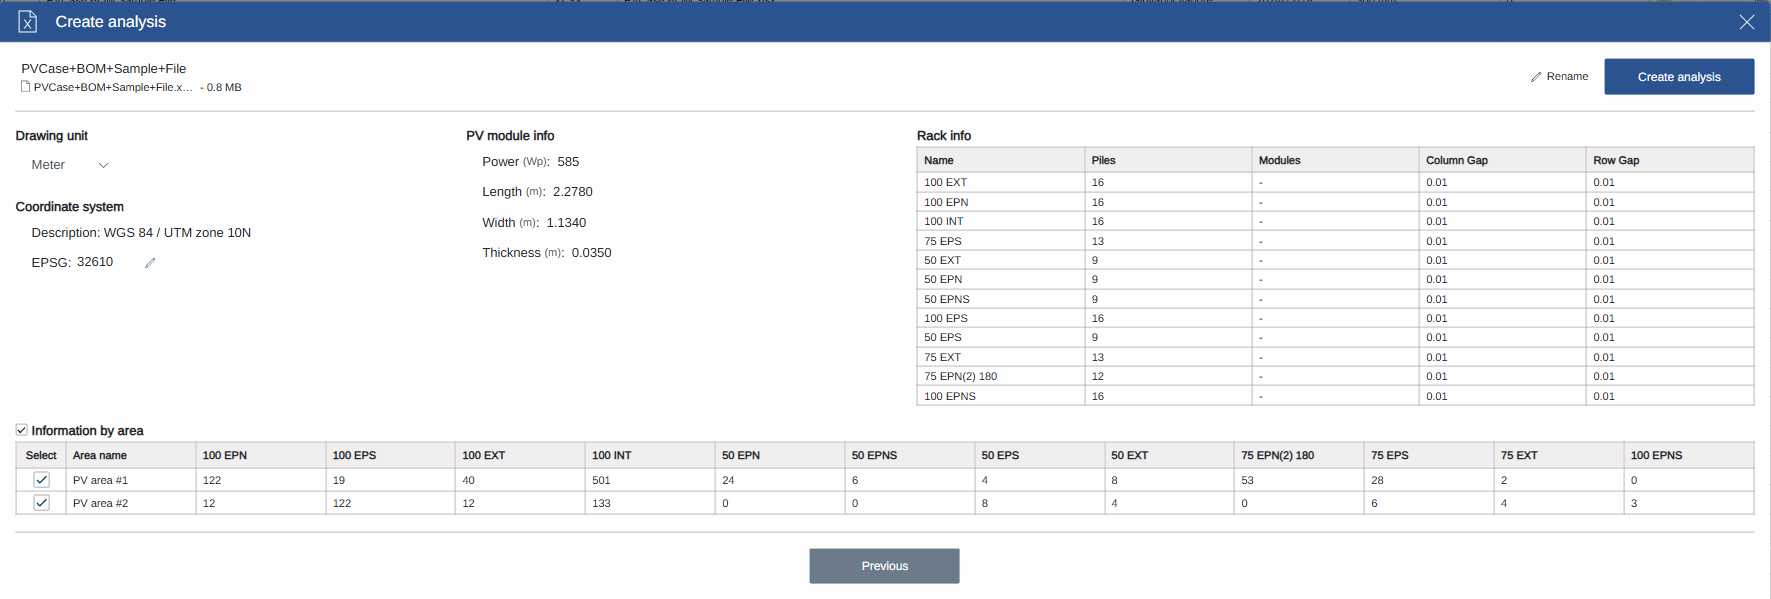This screenshot has height=599, width=1771.
Task: Select the 50 EXT rack row name
Action: (x=942, y=260)
